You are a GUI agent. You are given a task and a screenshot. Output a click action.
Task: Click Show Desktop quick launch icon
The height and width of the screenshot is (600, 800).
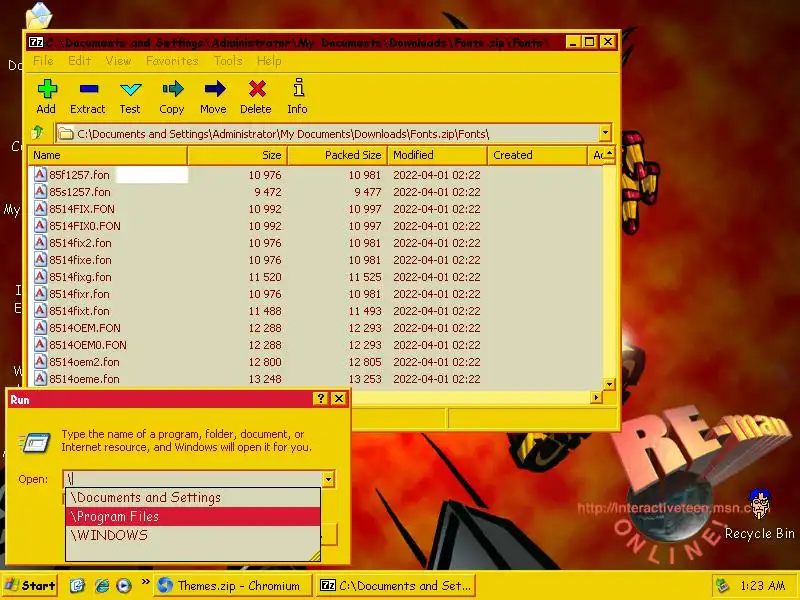77,585
